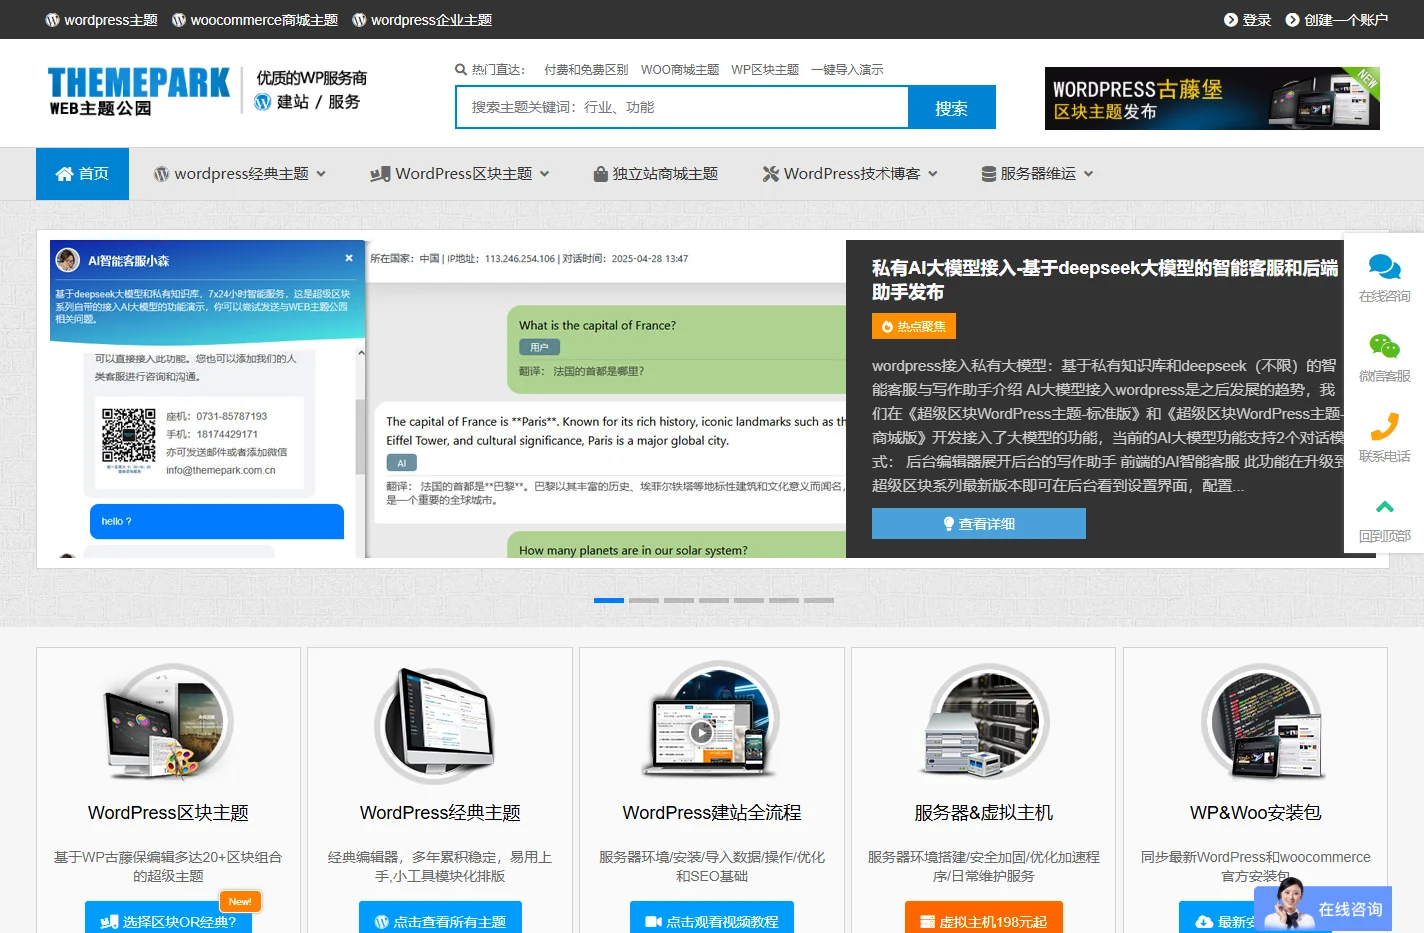
Task: Go to the 首页 tab
Action: tap(82, 174)
